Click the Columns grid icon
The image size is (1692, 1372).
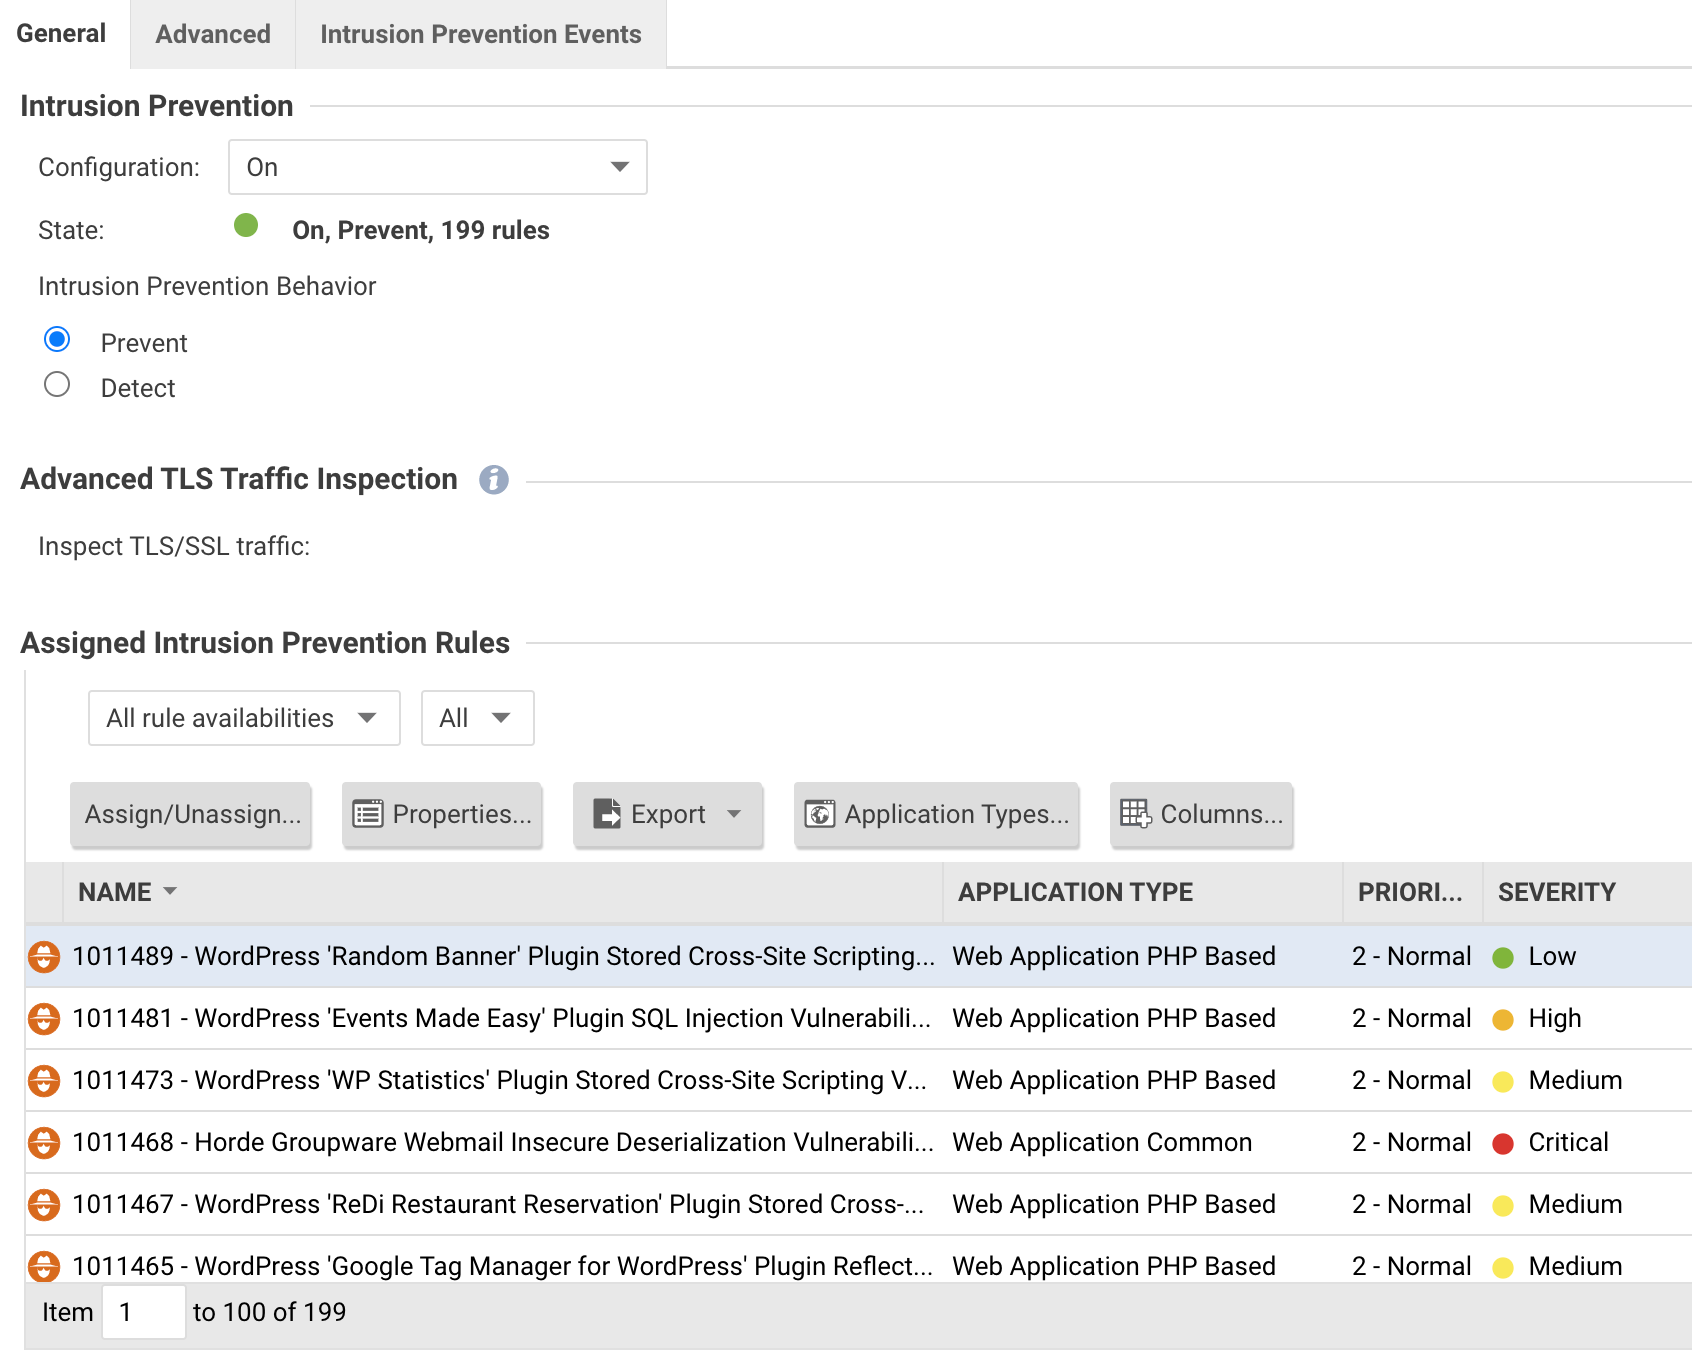[1135, 814]
